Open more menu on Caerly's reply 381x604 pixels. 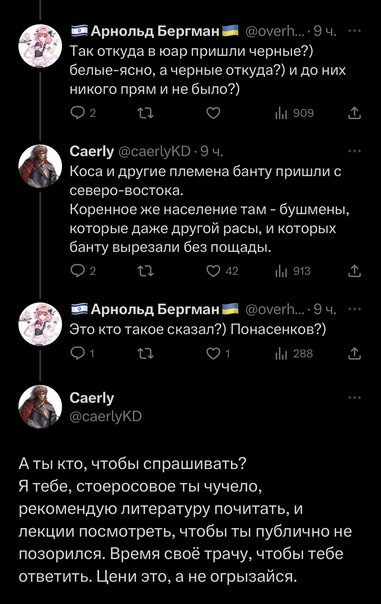click(x=354, y=151)
